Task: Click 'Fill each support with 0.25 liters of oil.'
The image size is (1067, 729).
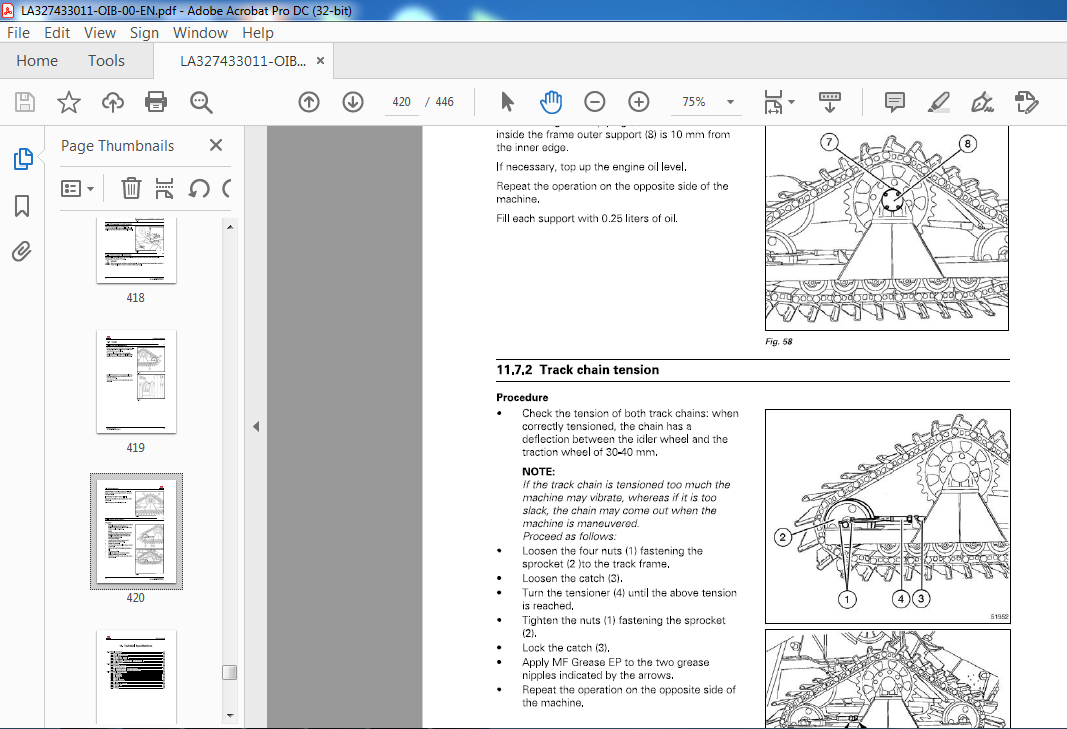Action: (587, 218)
